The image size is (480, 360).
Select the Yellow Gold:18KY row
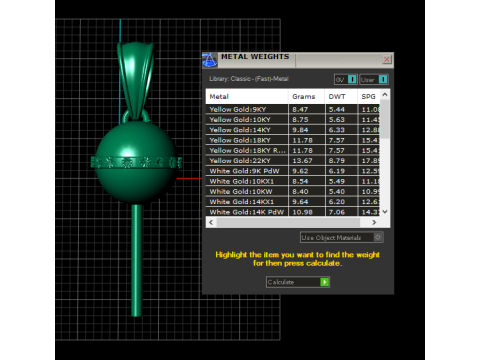293,140
